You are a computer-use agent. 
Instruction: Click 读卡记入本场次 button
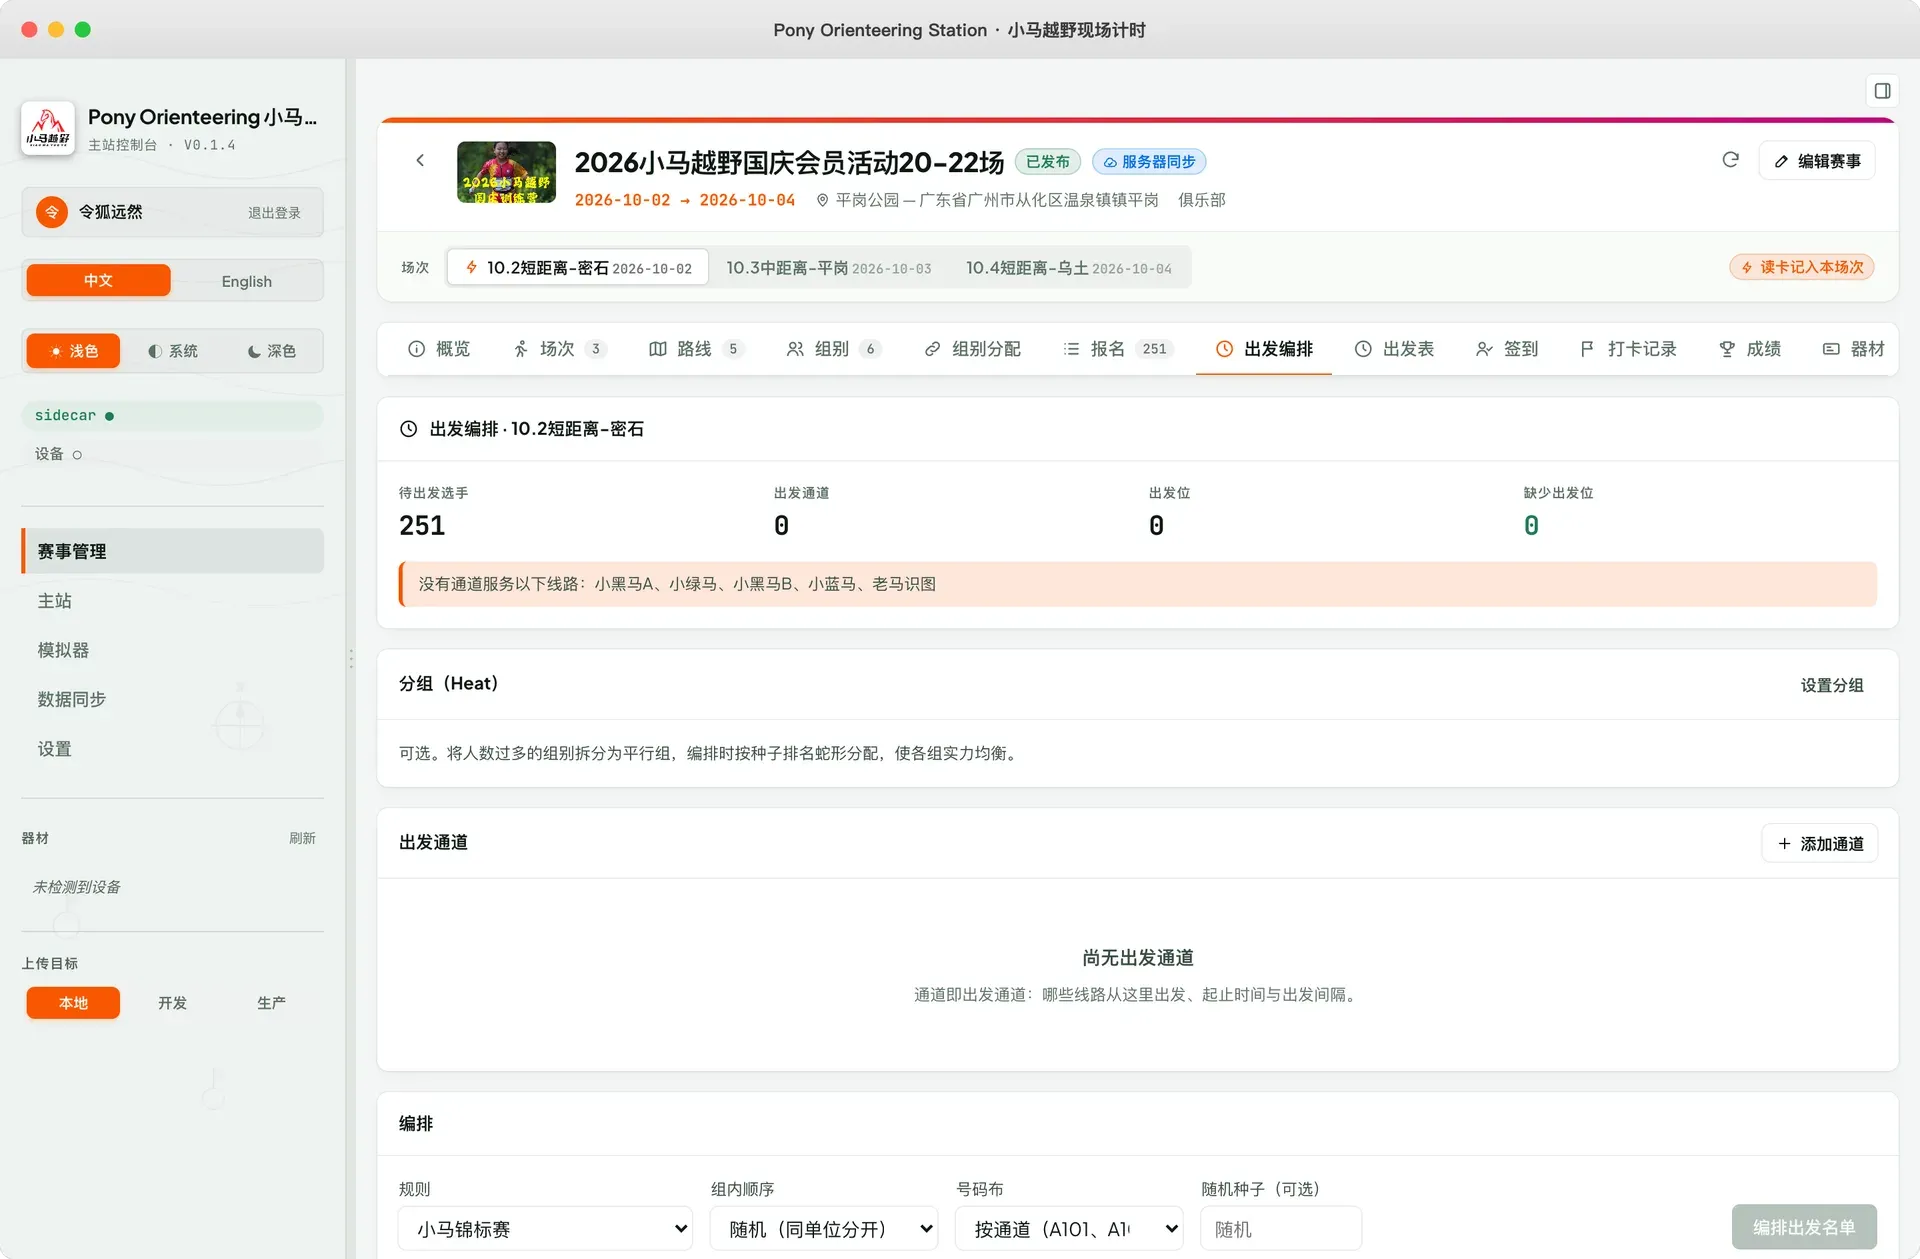pyautogui.click(x=1801, y=267)
